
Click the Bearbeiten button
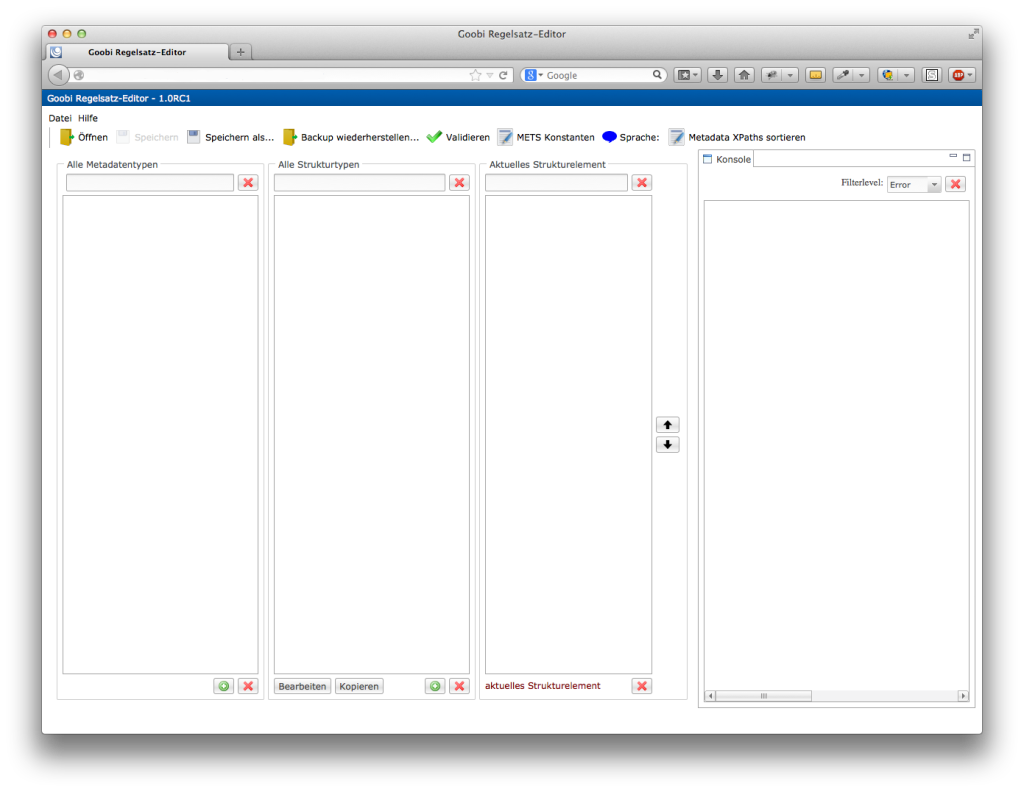click(x=302, y=686)
